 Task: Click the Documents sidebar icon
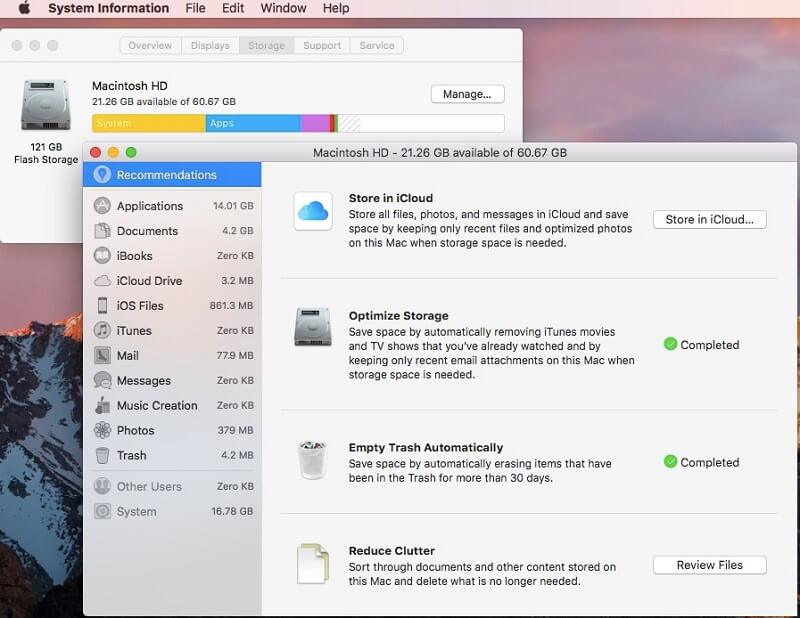pyautogui.click(x=102, y=231)
